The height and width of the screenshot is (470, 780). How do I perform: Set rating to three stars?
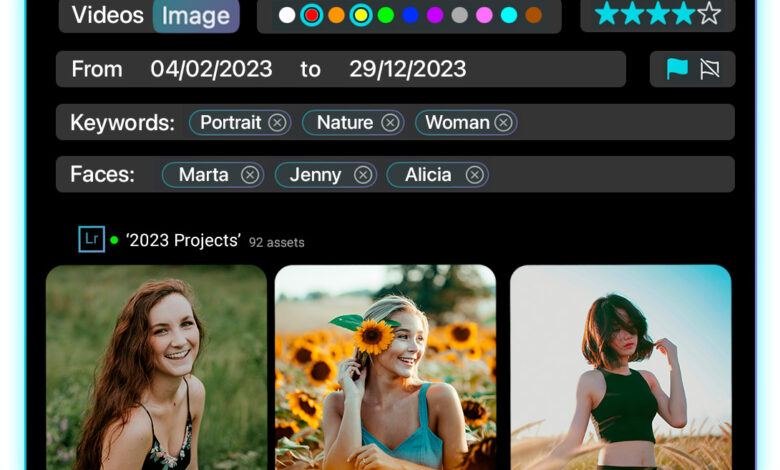coord(658,13)
